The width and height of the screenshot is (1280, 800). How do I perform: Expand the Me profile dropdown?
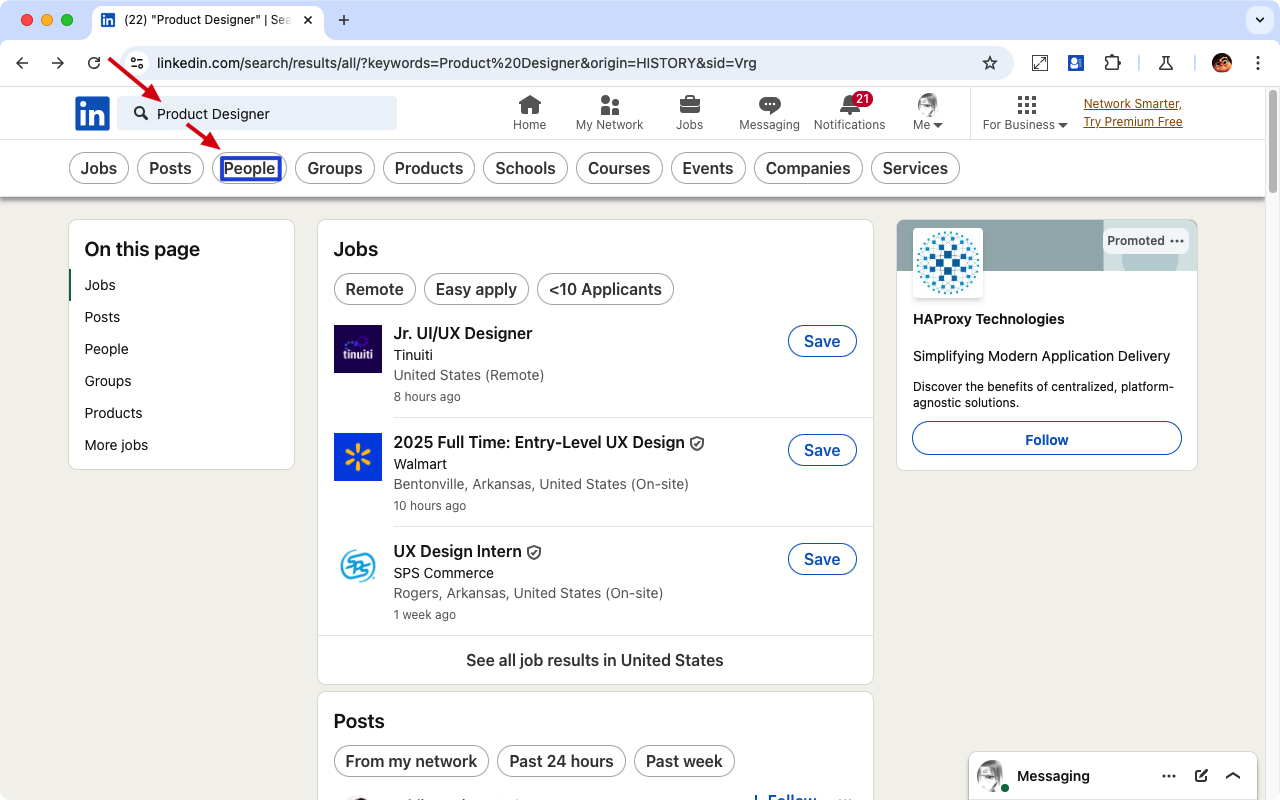(928, 125)
